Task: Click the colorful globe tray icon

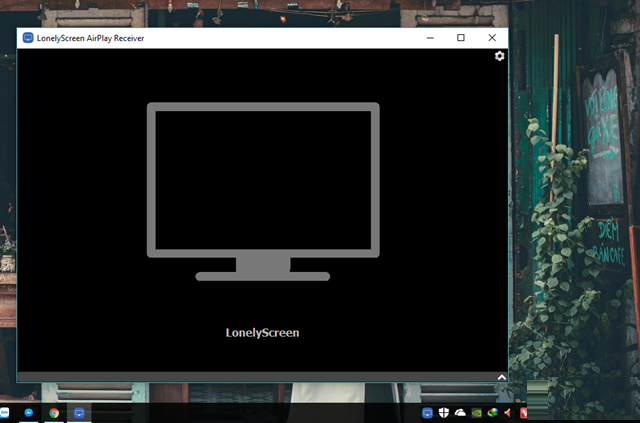Action: (493, 413)
